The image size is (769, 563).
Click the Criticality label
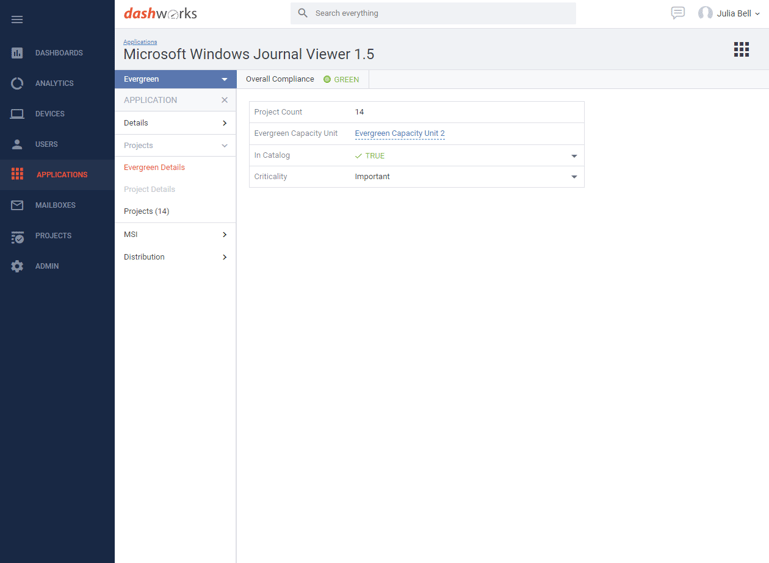pos(270,177)
